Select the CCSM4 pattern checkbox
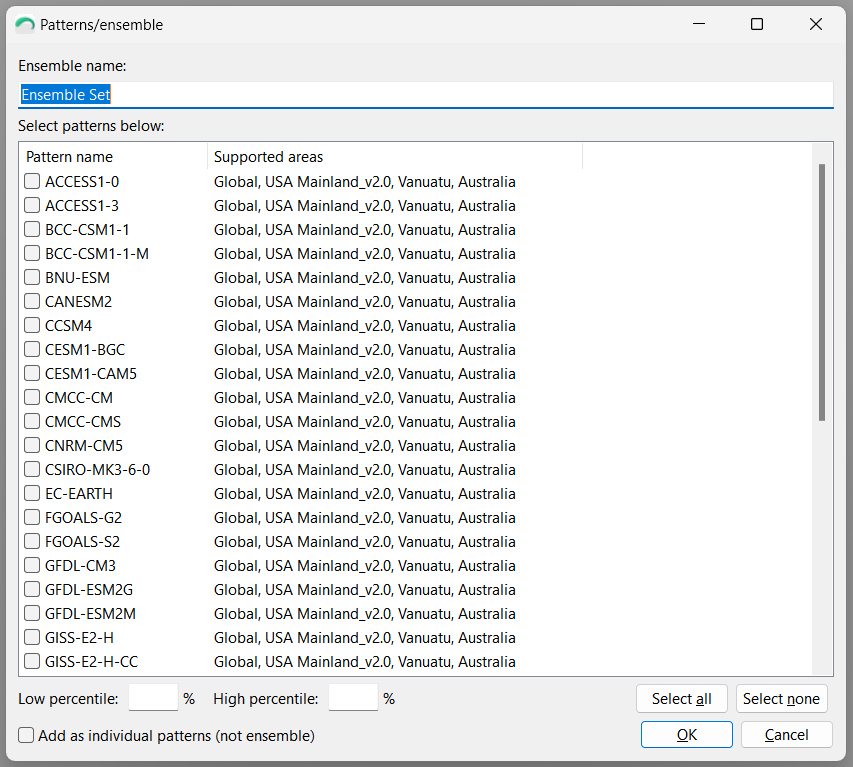The height and width of the screenshot is (767, 853). (x=32, y=325)
